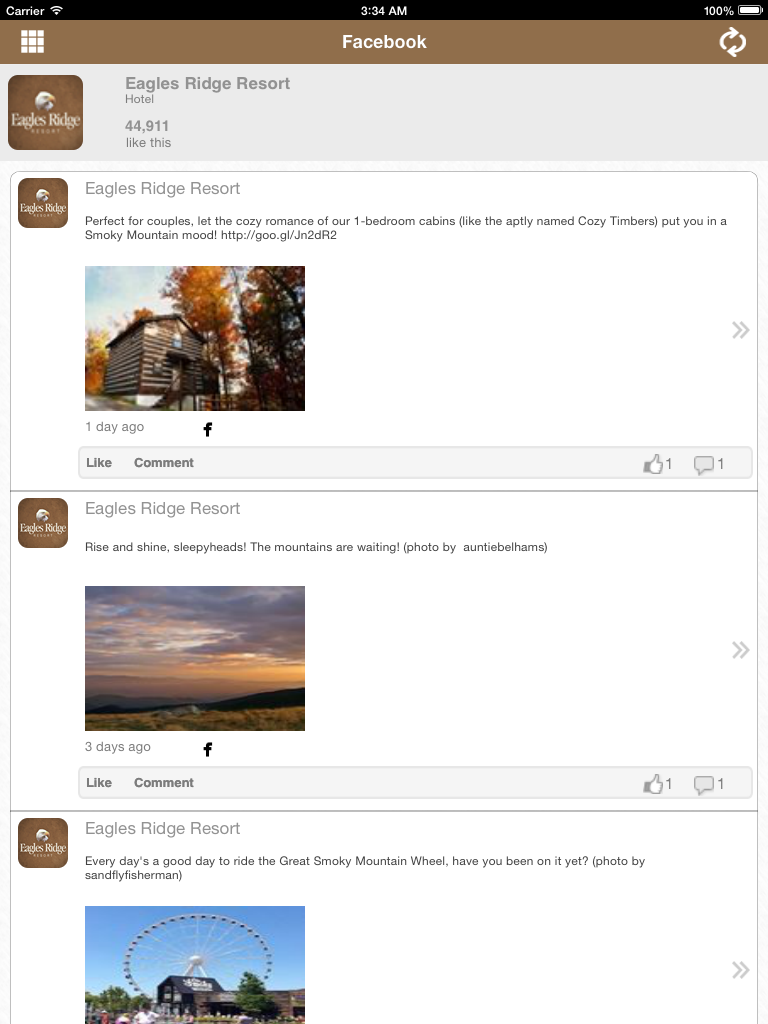This screenshot has height=1024, width=768.
Task: Tap the refresh feed icon
Action: pos(732,42)
